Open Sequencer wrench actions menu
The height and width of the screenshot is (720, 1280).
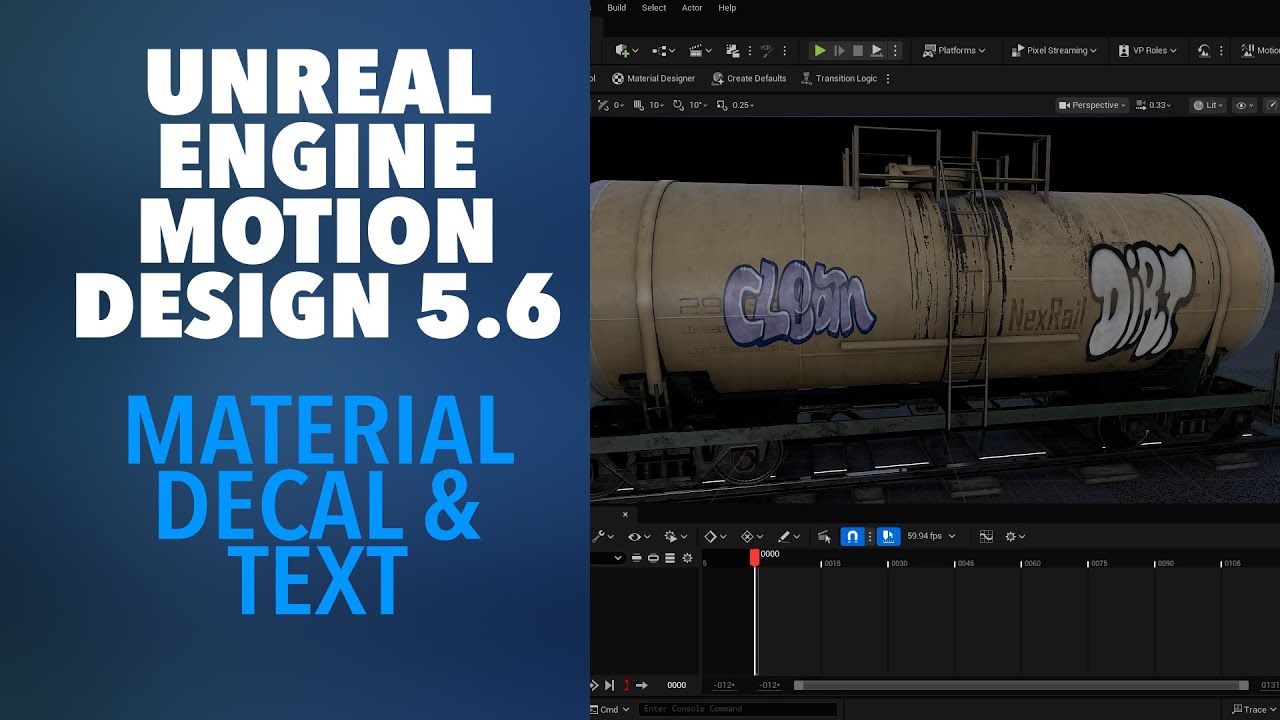click(x=603, y=536)
